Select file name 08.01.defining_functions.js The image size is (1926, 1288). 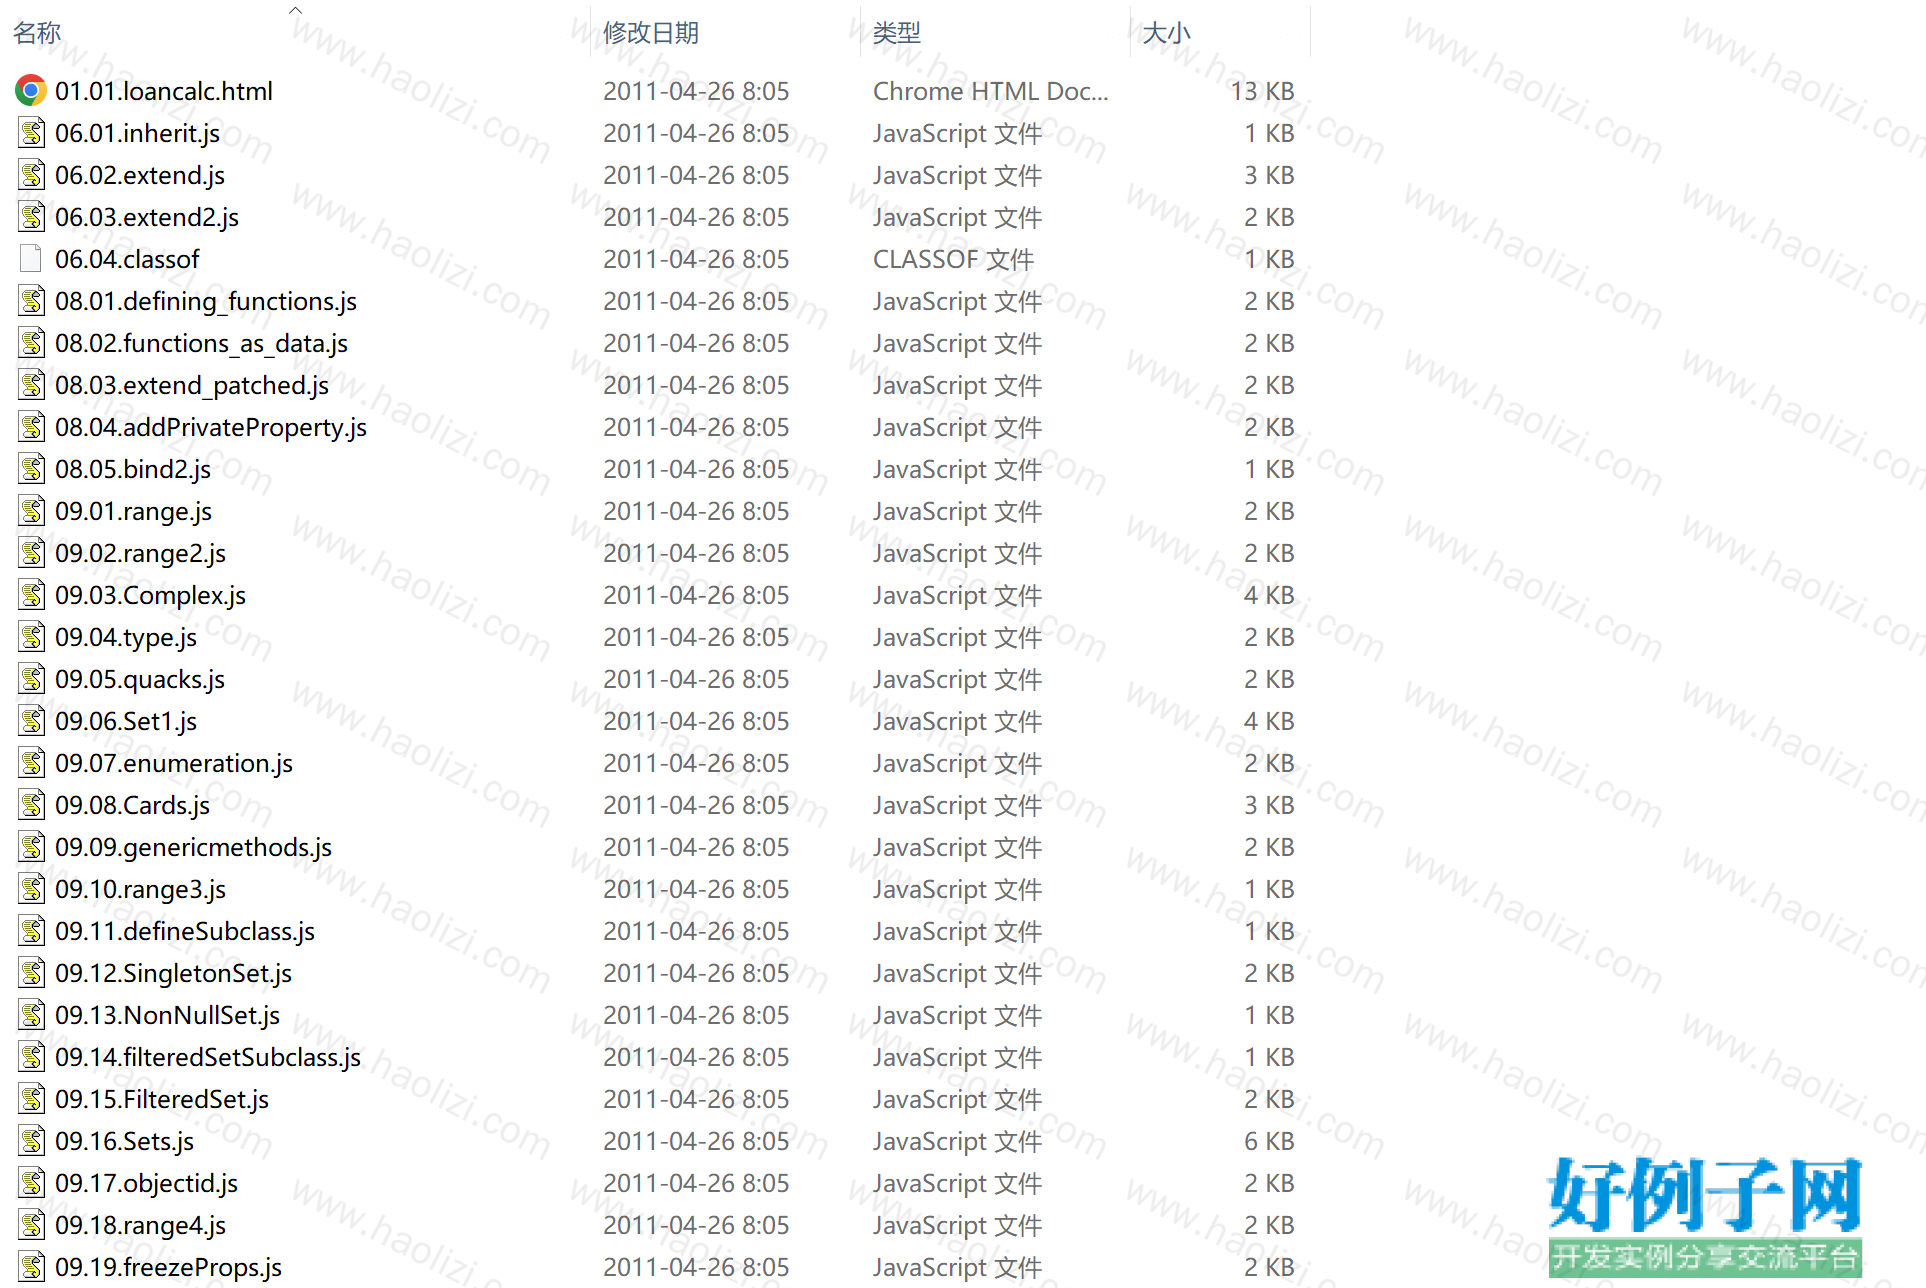(x=206, y=301)
